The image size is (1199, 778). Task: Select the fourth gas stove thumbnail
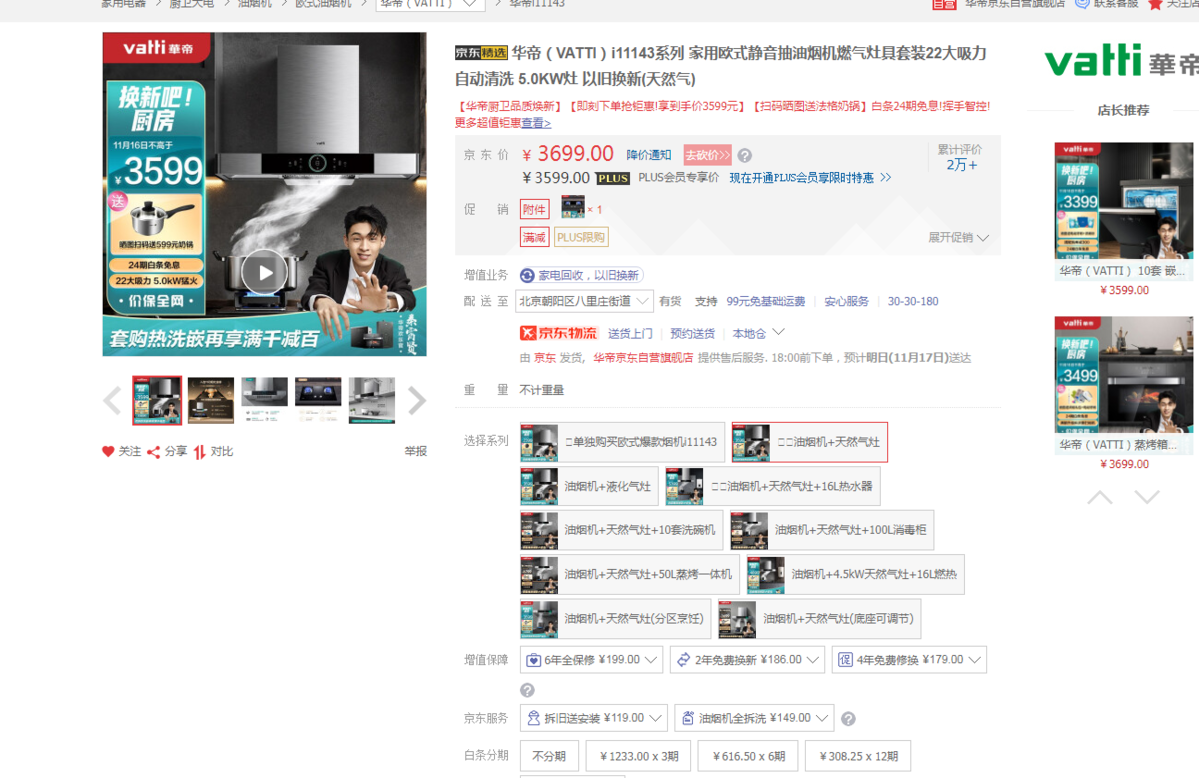[318, 400]
